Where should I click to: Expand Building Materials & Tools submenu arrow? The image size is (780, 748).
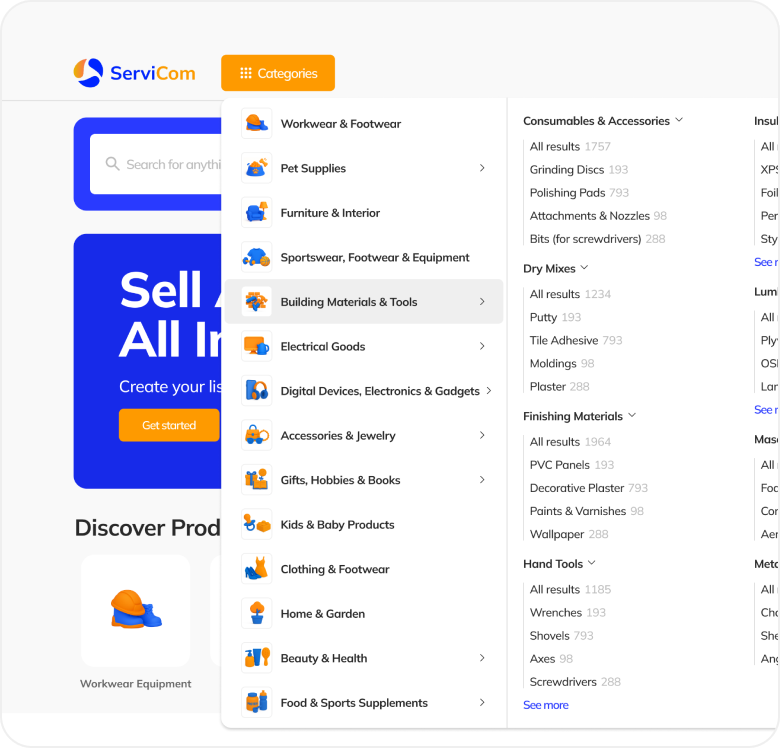tap(482, 302)
